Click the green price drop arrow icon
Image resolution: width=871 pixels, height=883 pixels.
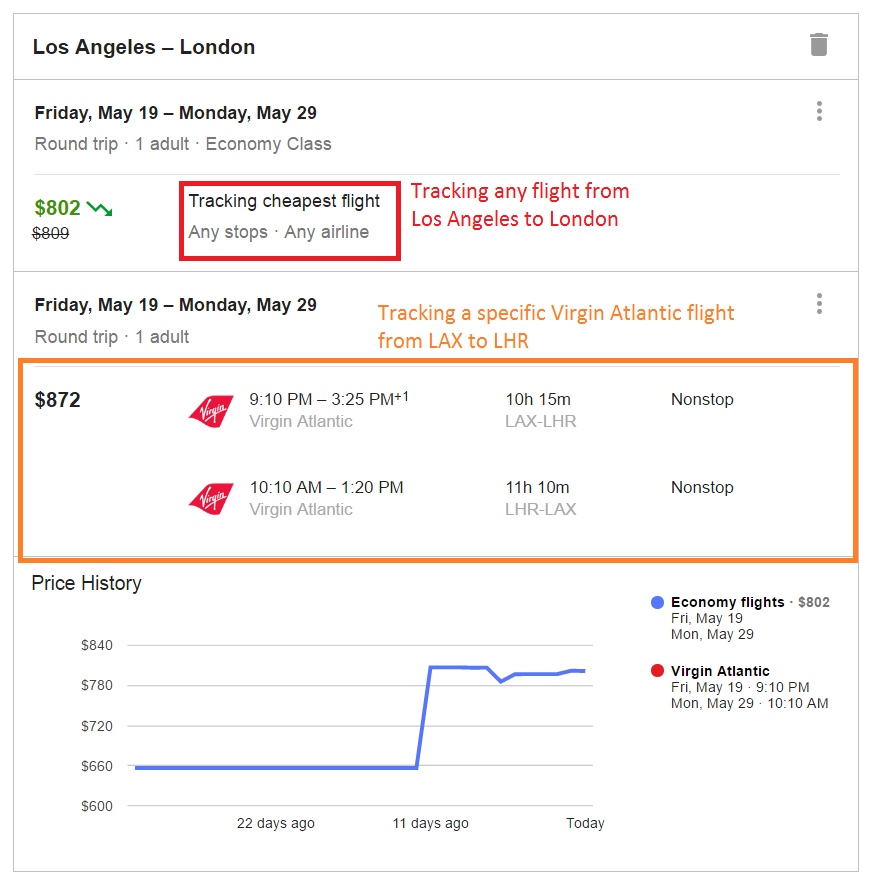[x=100, y=209]
